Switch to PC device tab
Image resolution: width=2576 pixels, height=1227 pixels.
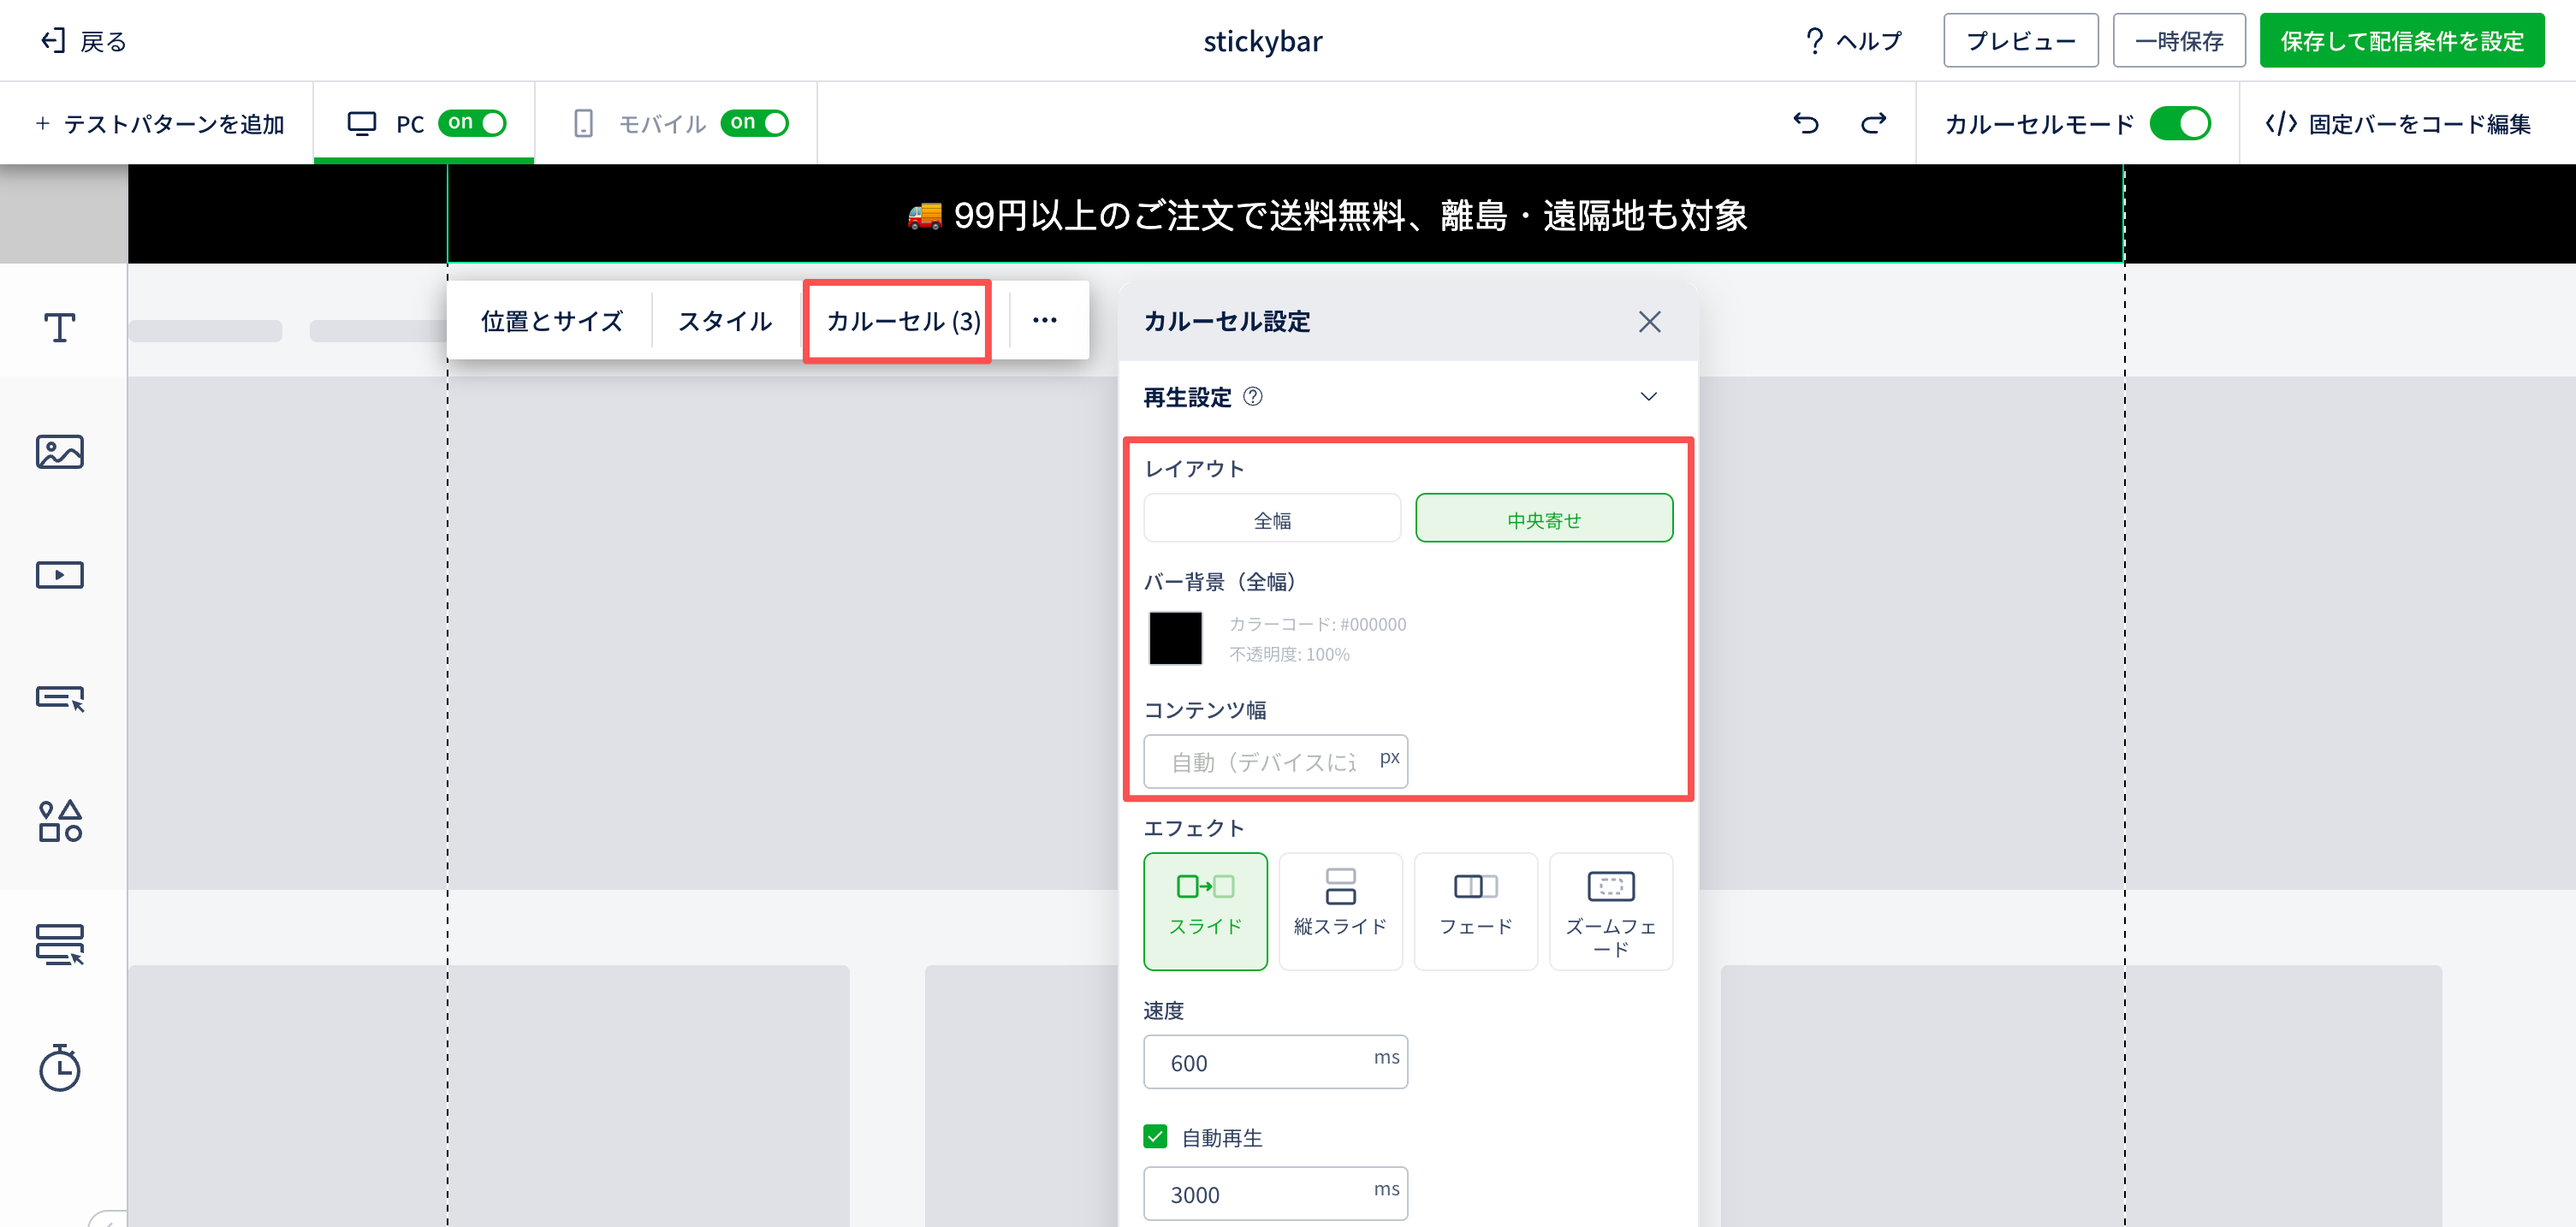424,123
